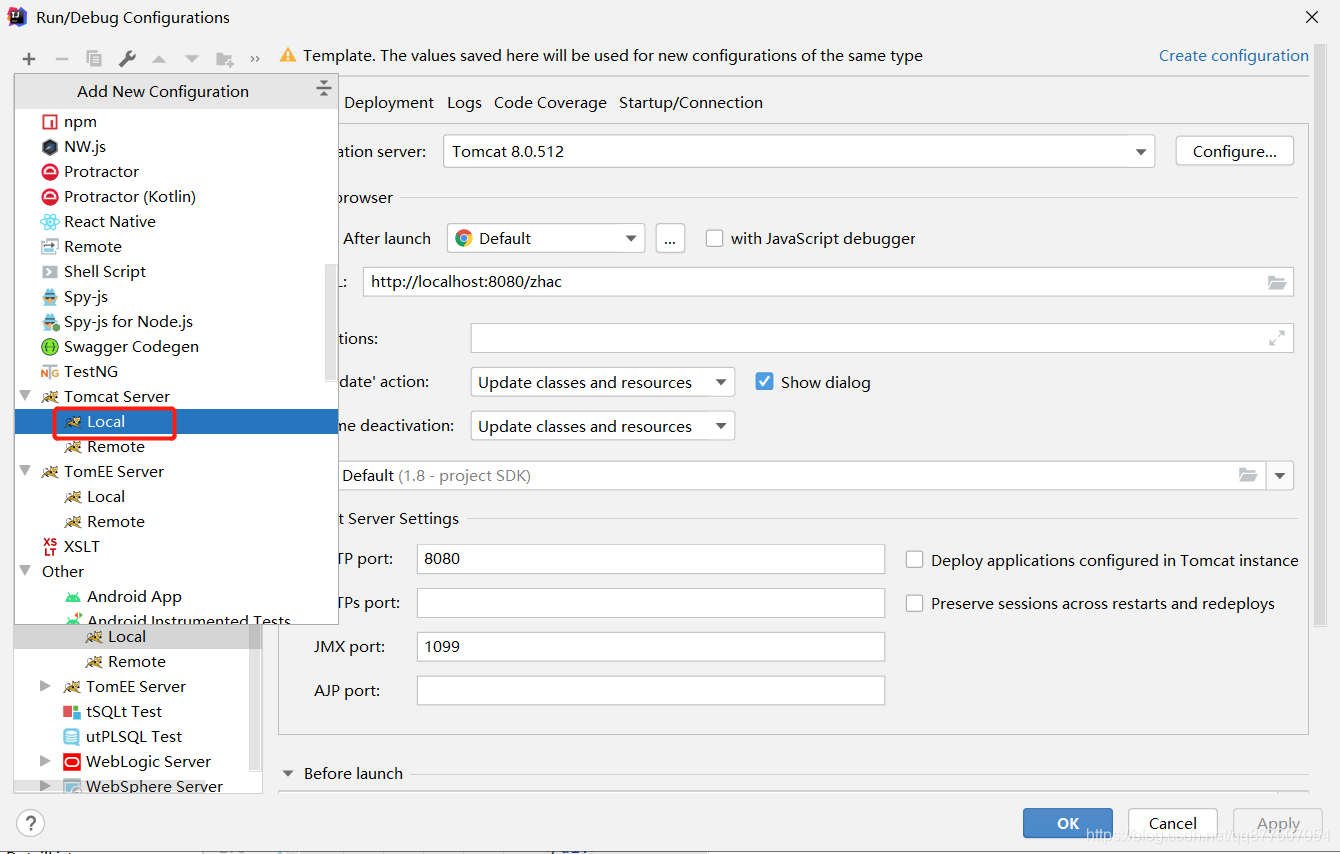This screenshot has height=854, width=1340.
Task: Click the Configure... button
Action: [1234, 152]
